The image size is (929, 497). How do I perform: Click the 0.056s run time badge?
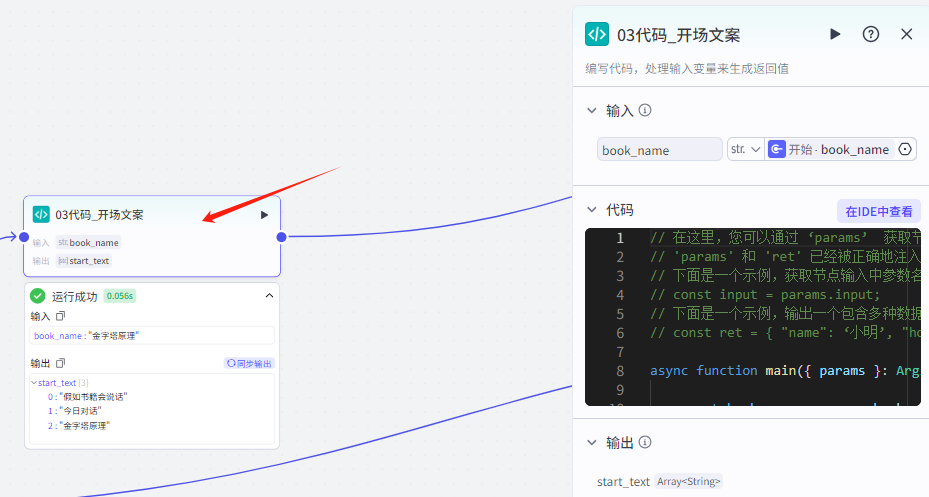click(120, 296)
